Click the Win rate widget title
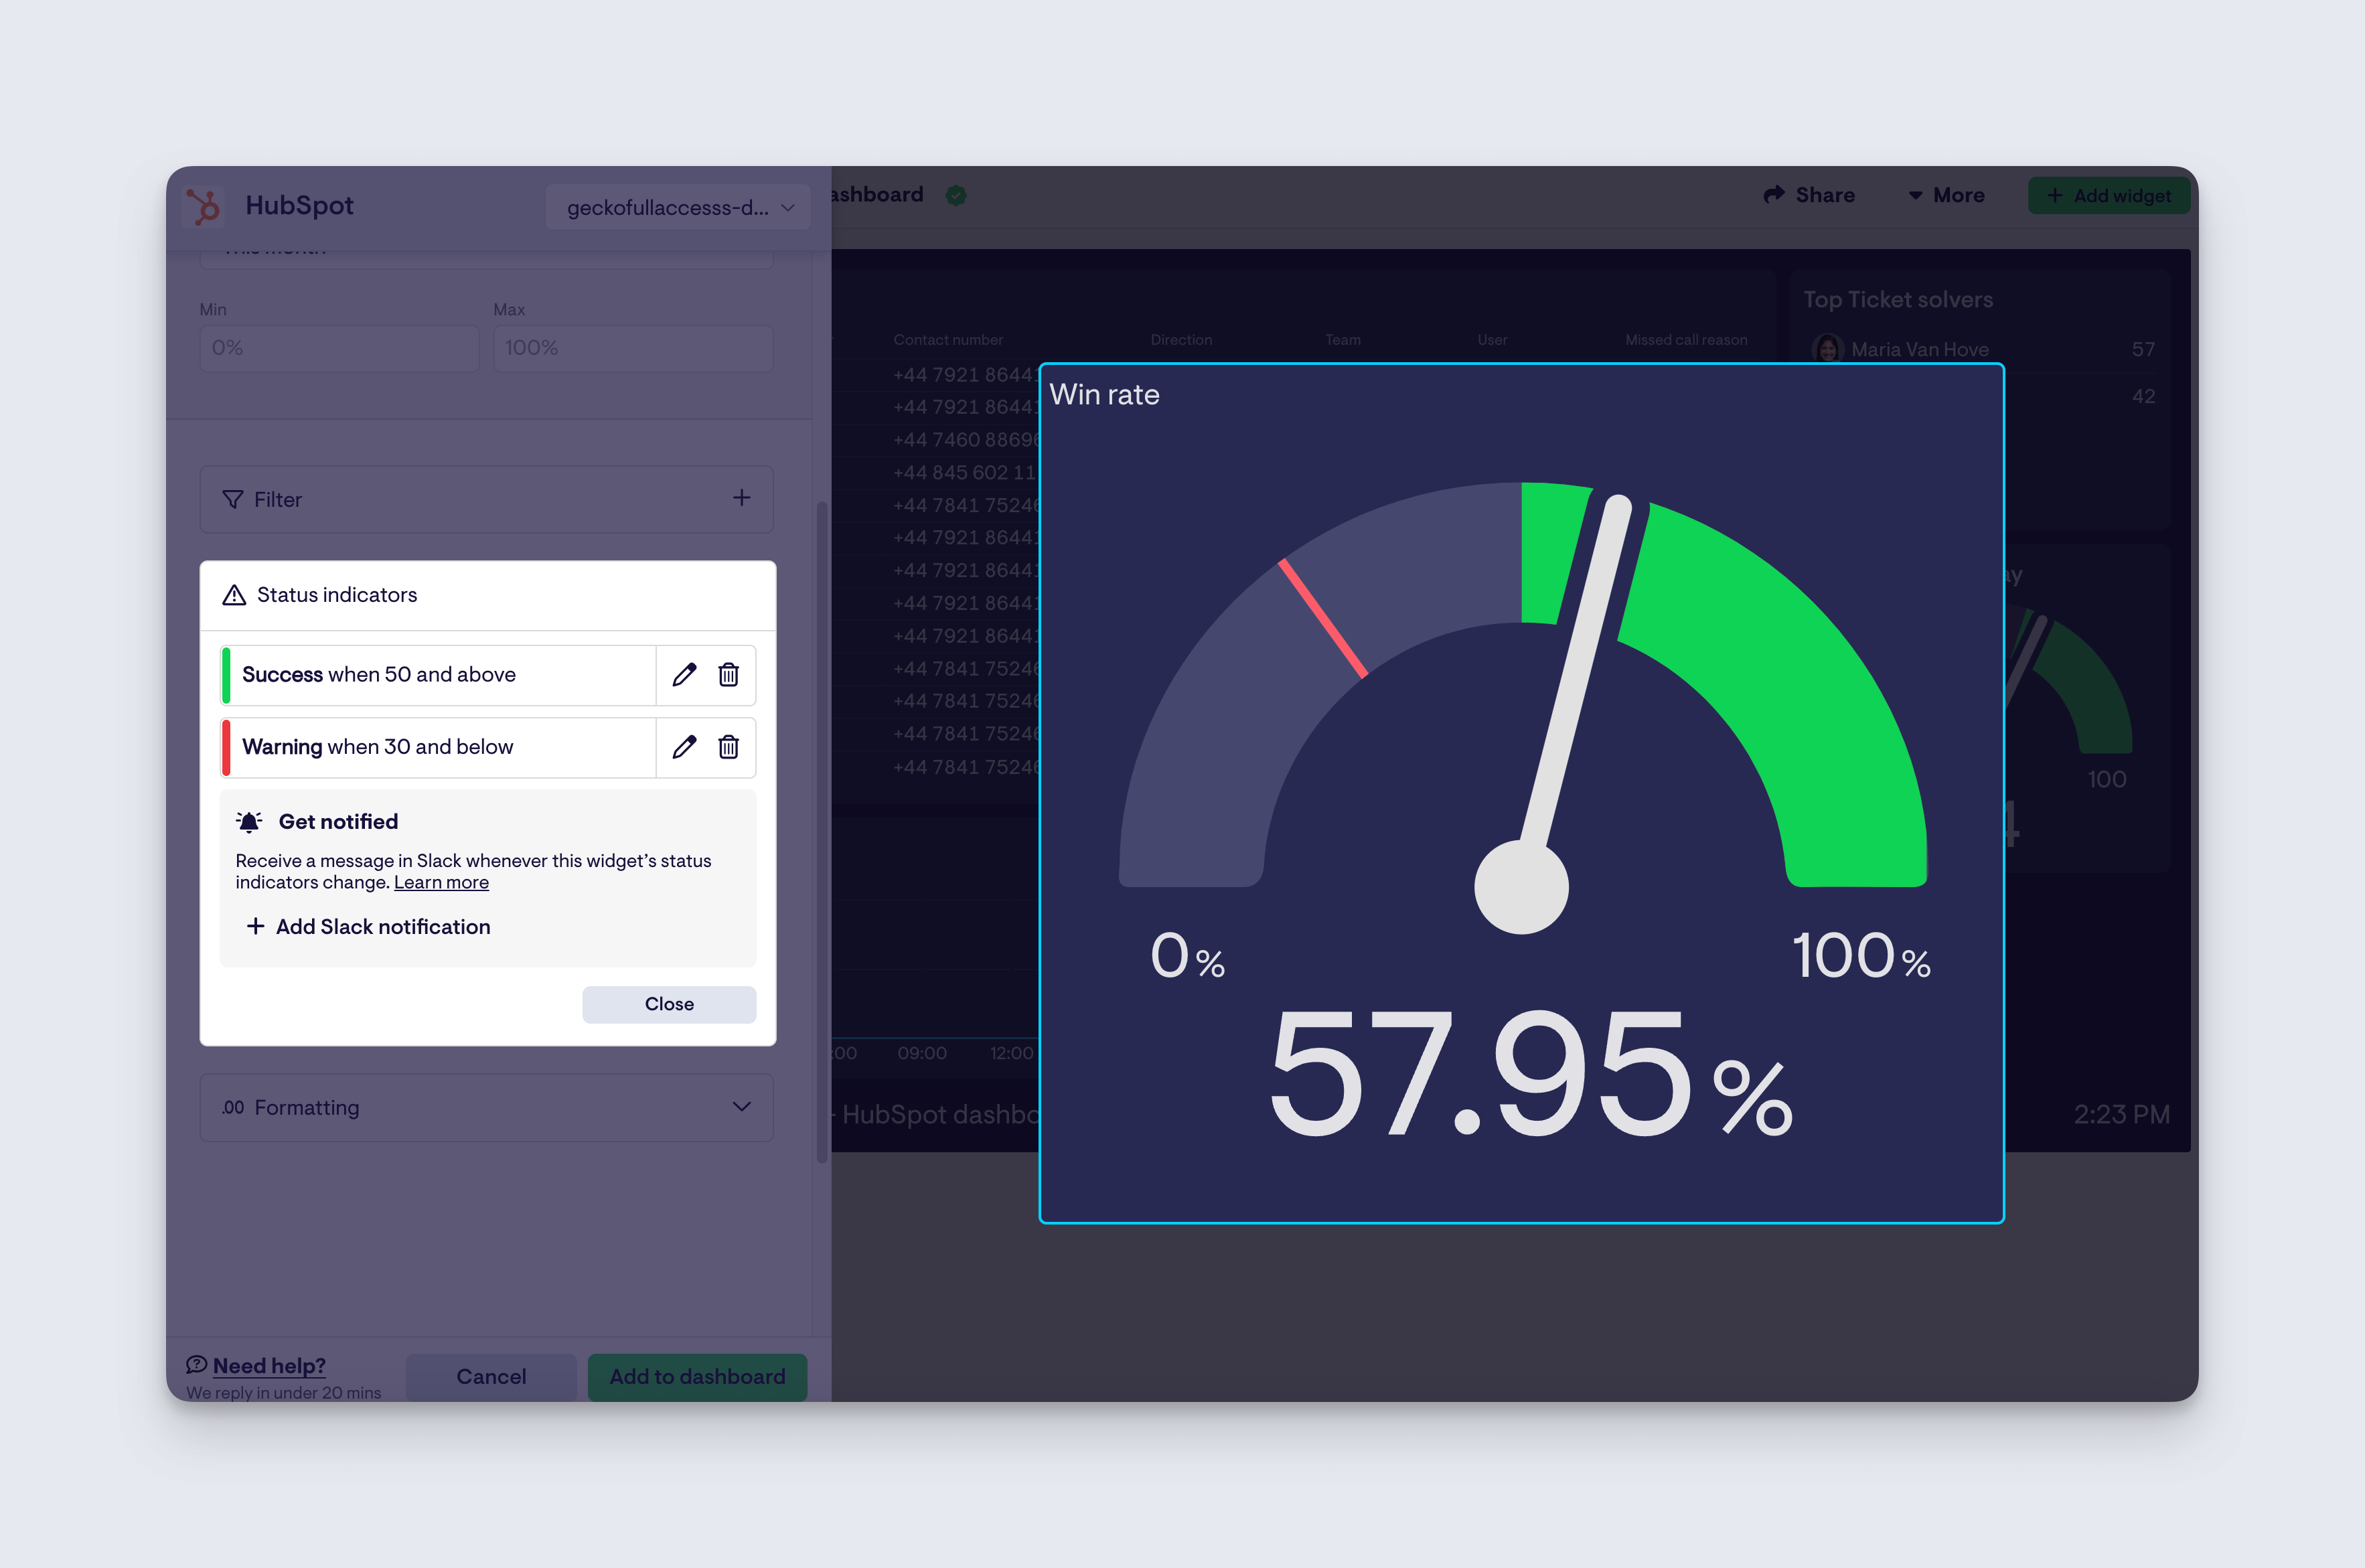The image size is (2365, 1568). (1104, 395)
